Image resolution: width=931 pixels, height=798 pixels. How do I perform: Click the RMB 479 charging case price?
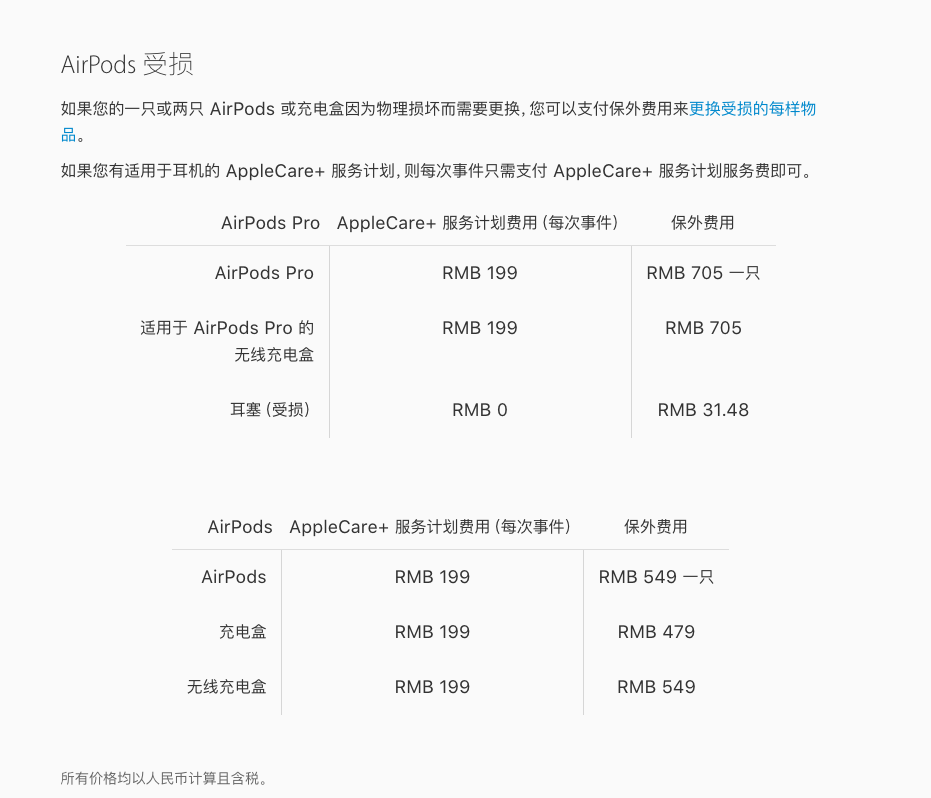pos(656,632)
